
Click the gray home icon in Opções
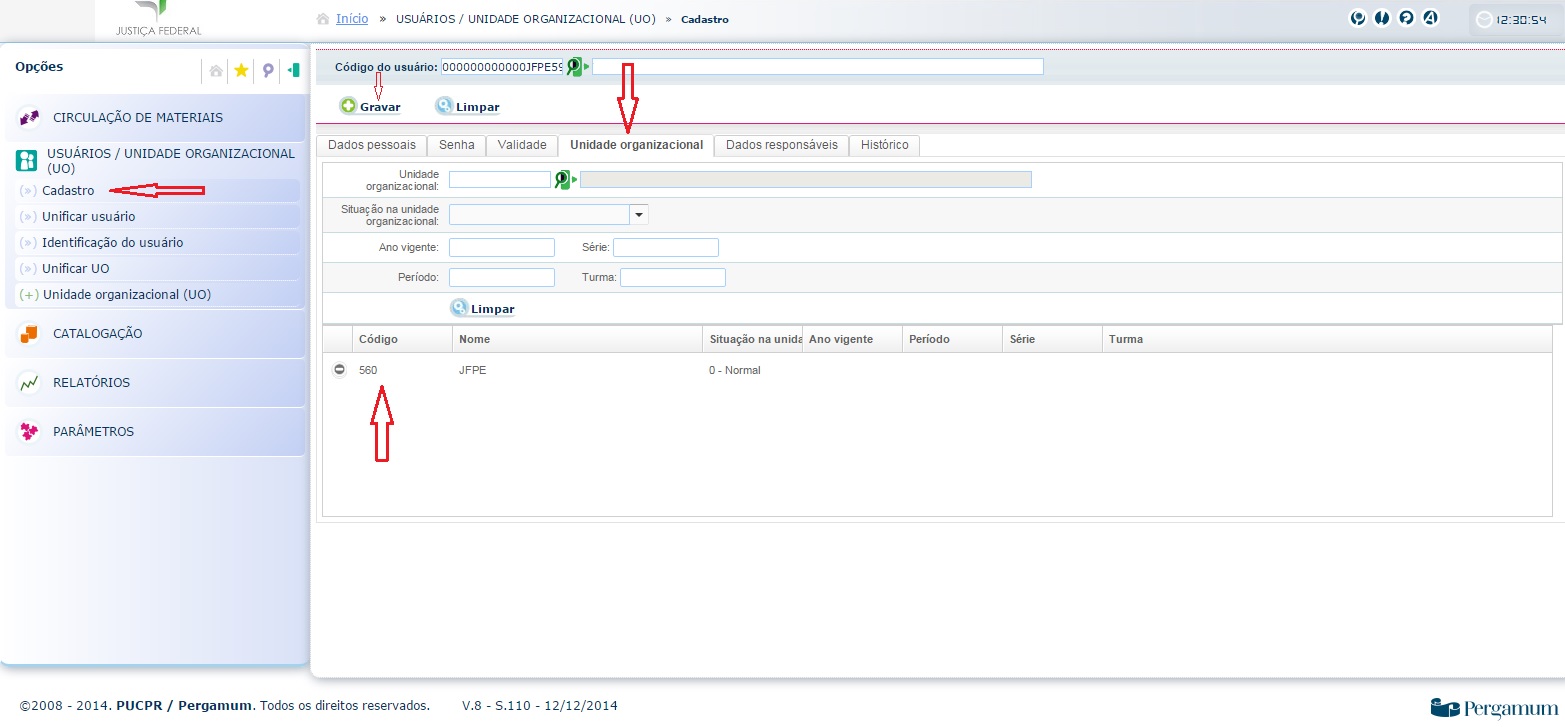click(216, 70)
